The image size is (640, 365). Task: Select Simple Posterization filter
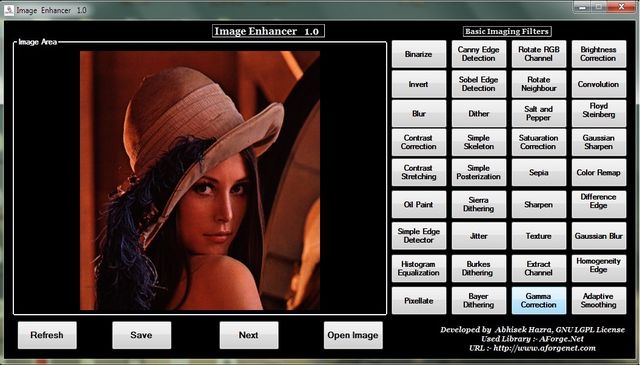[x=479, y=172]
